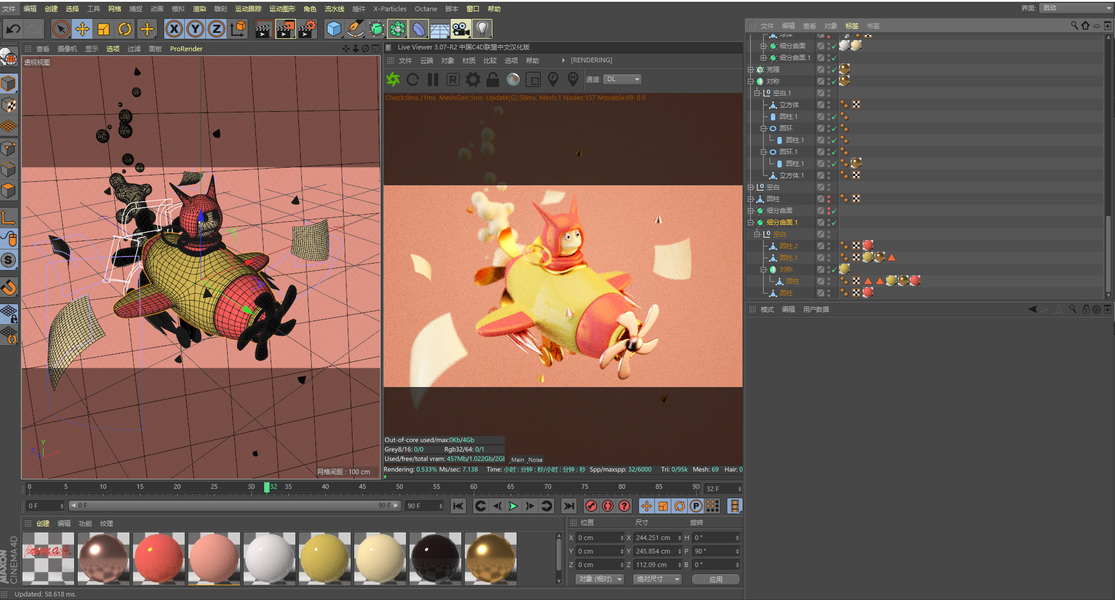Image resolution: width=1115 pixels, height=600 pixels.
Task: Expand the 圆环 torus object
Action: (764, 129)
